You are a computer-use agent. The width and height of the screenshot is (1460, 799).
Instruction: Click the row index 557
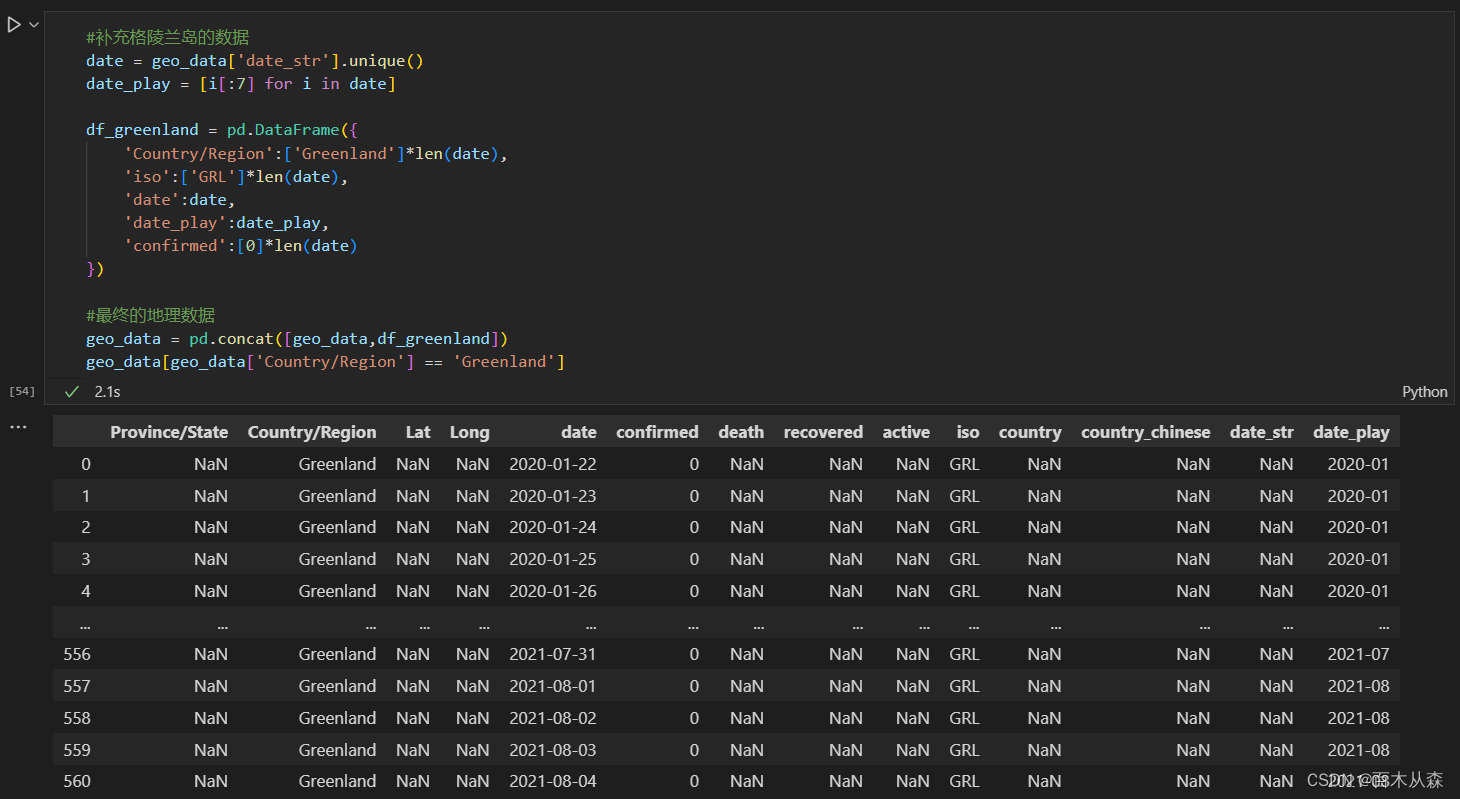tap(77, 686)
